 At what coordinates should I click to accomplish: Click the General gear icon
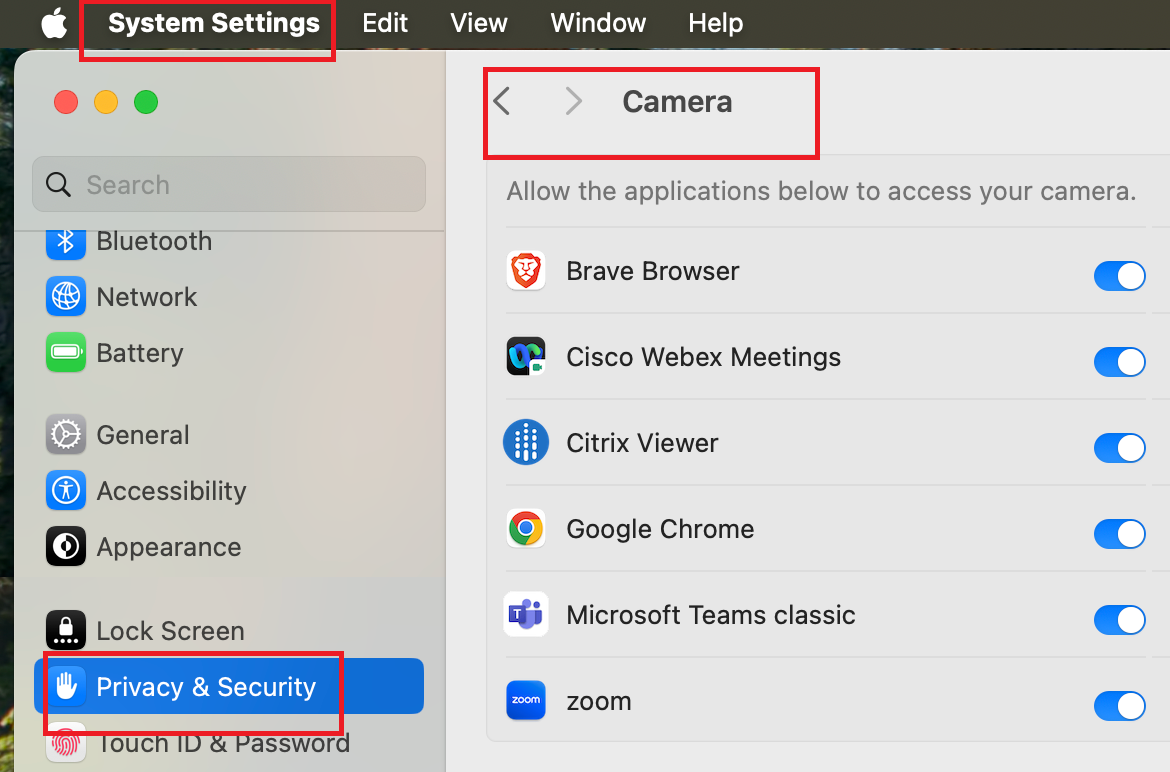pos(66,434)
